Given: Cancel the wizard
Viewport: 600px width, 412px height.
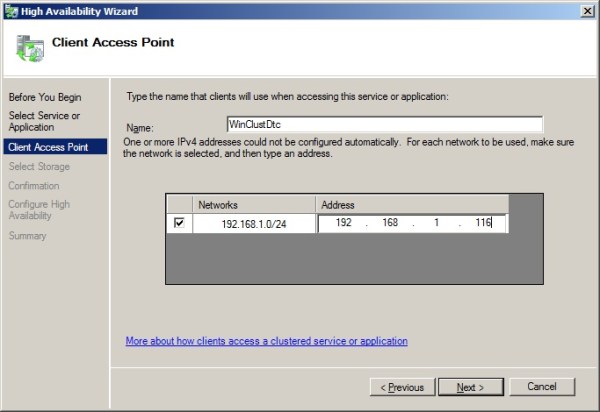Looking at the screenshot, I should (x=541, y=386).
